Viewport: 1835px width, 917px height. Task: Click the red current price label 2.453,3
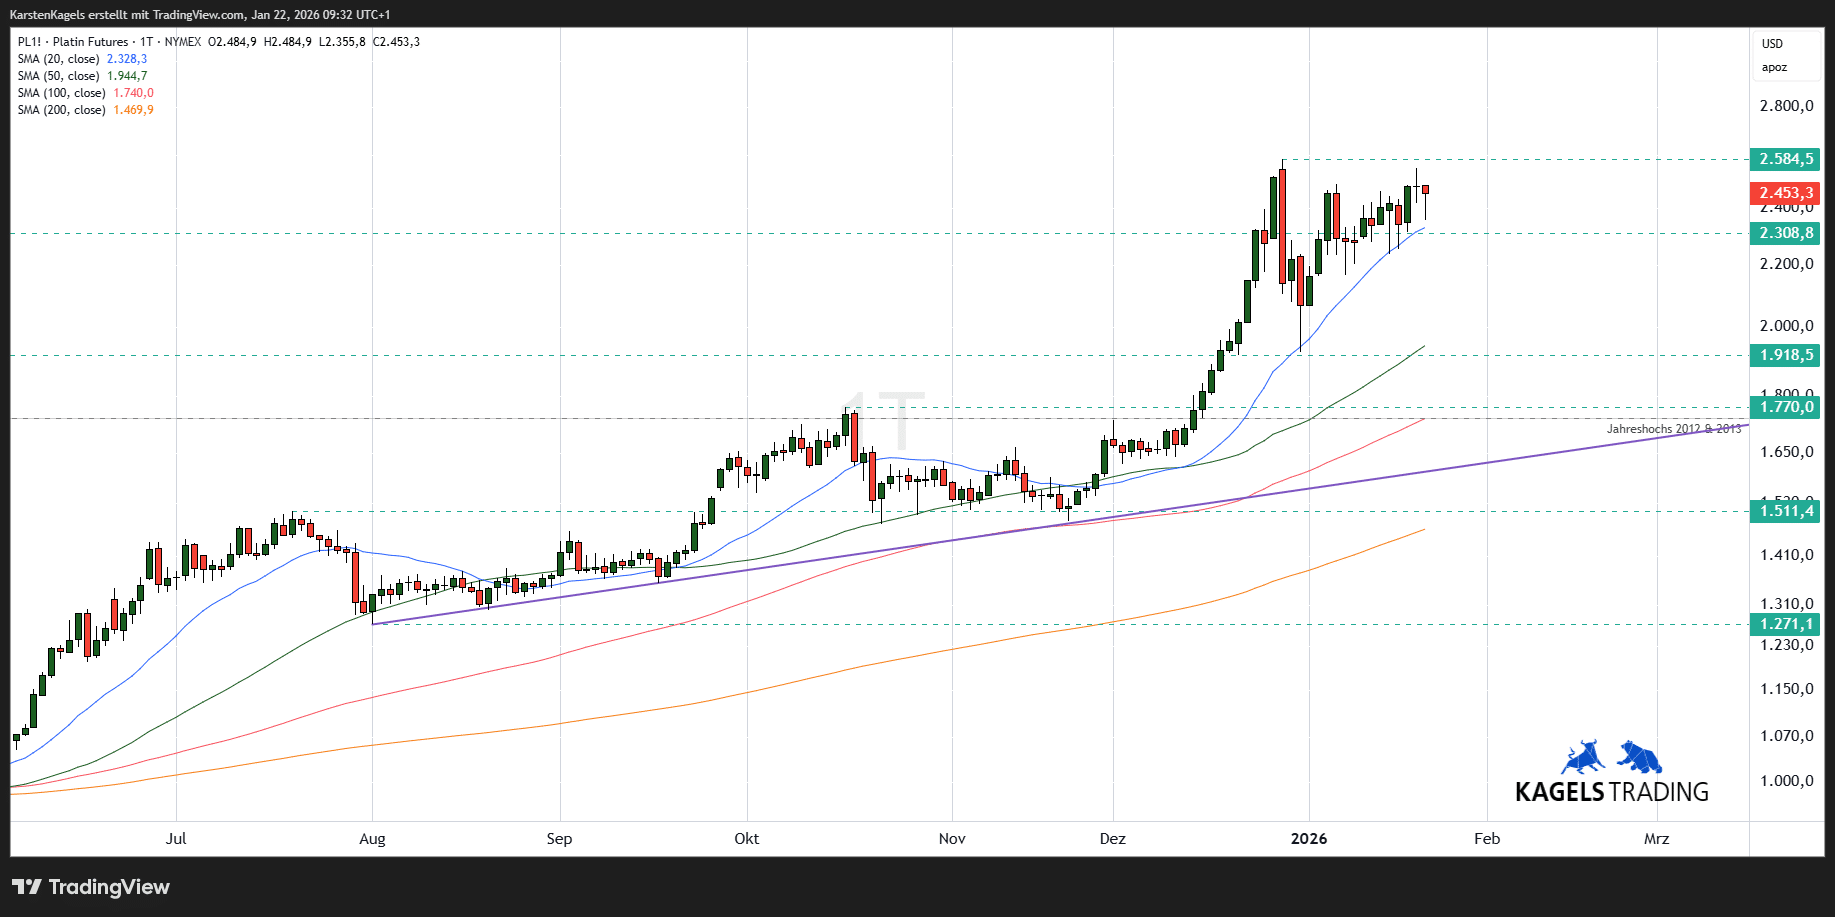[1785, 193]
